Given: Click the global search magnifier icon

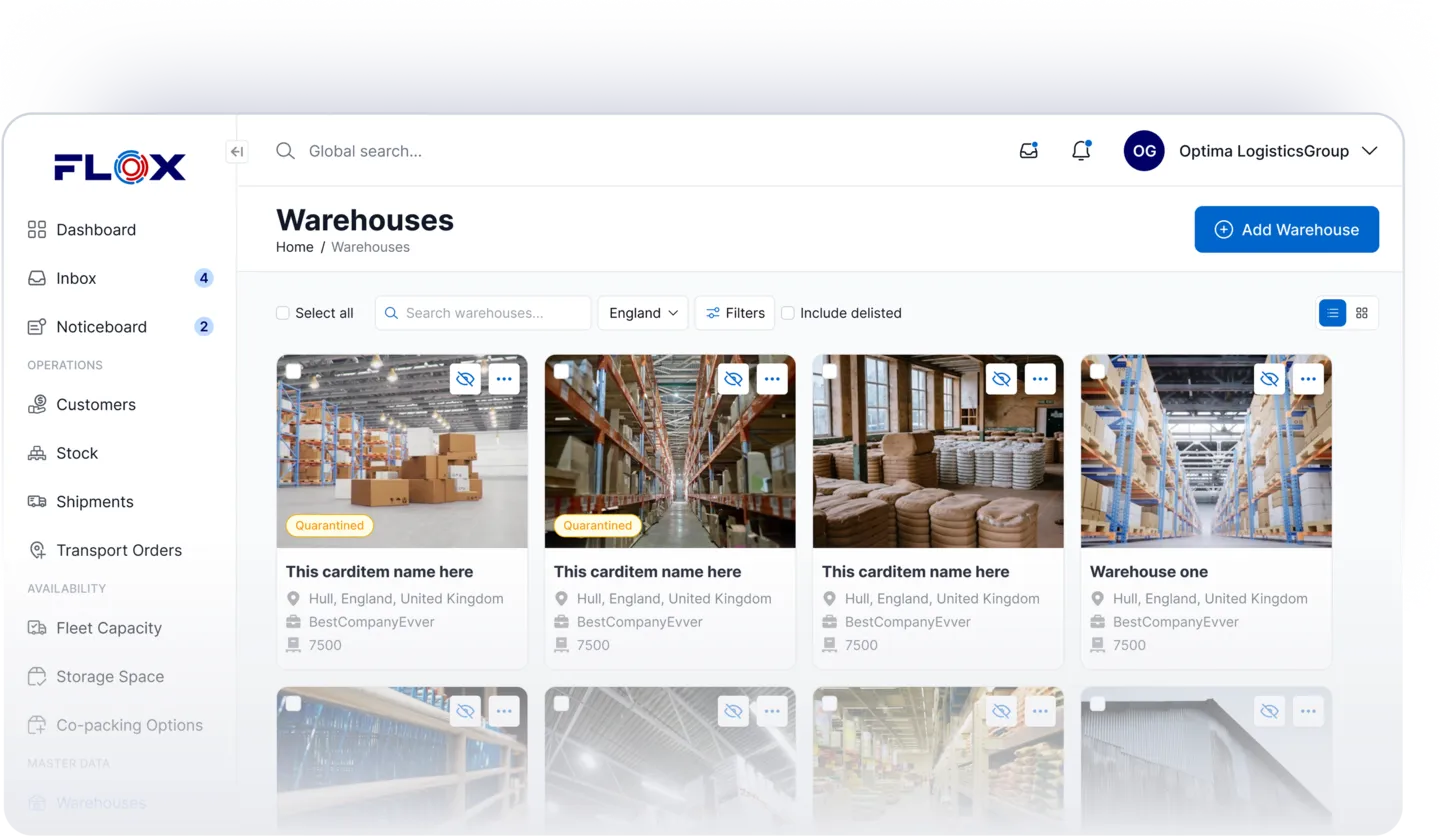Looking at the screenshot, I should 285,151.
